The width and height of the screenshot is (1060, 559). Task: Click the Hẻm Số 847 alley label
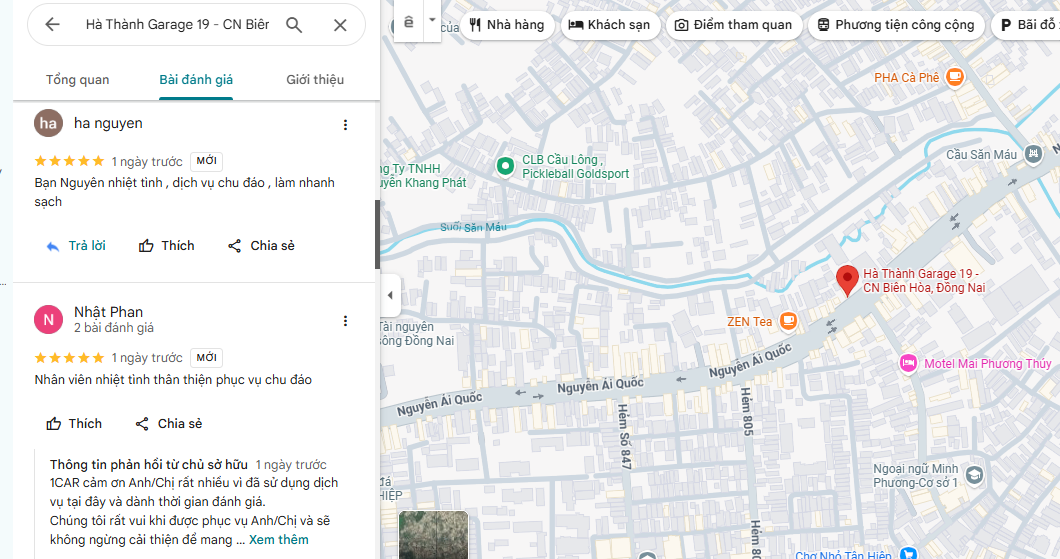click(x=624, y=437)
